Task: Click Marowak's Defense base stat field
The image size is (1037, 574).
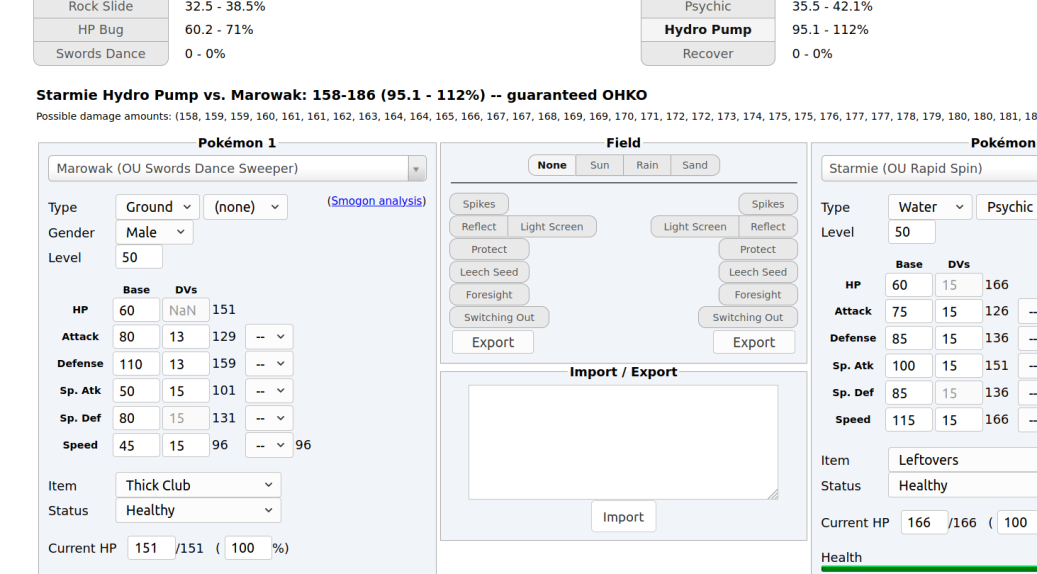Action: 136,364
